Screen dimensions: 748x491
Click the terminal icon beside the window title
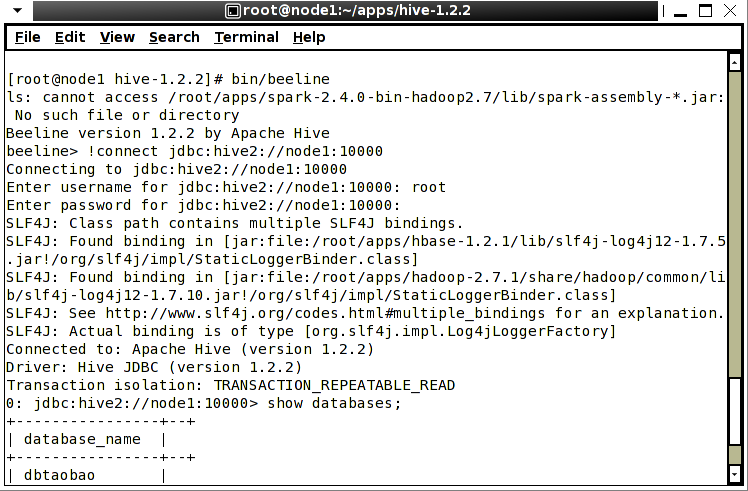click(233, 10)
